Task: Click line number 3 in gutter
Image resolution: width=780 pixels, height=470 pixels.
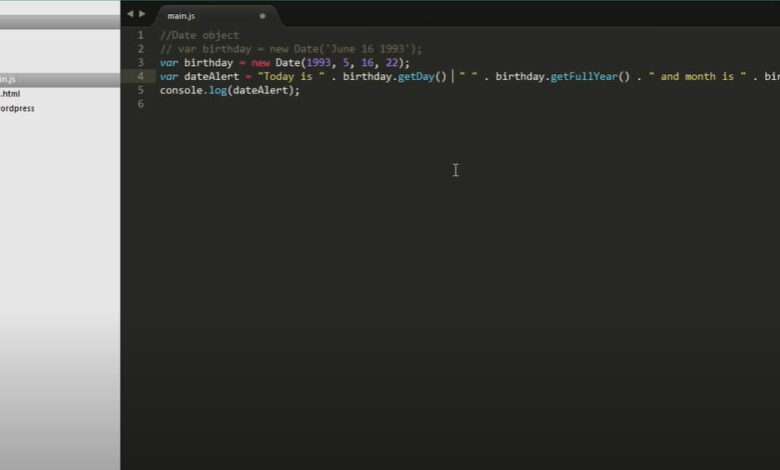Action: [x=140, y=62]
